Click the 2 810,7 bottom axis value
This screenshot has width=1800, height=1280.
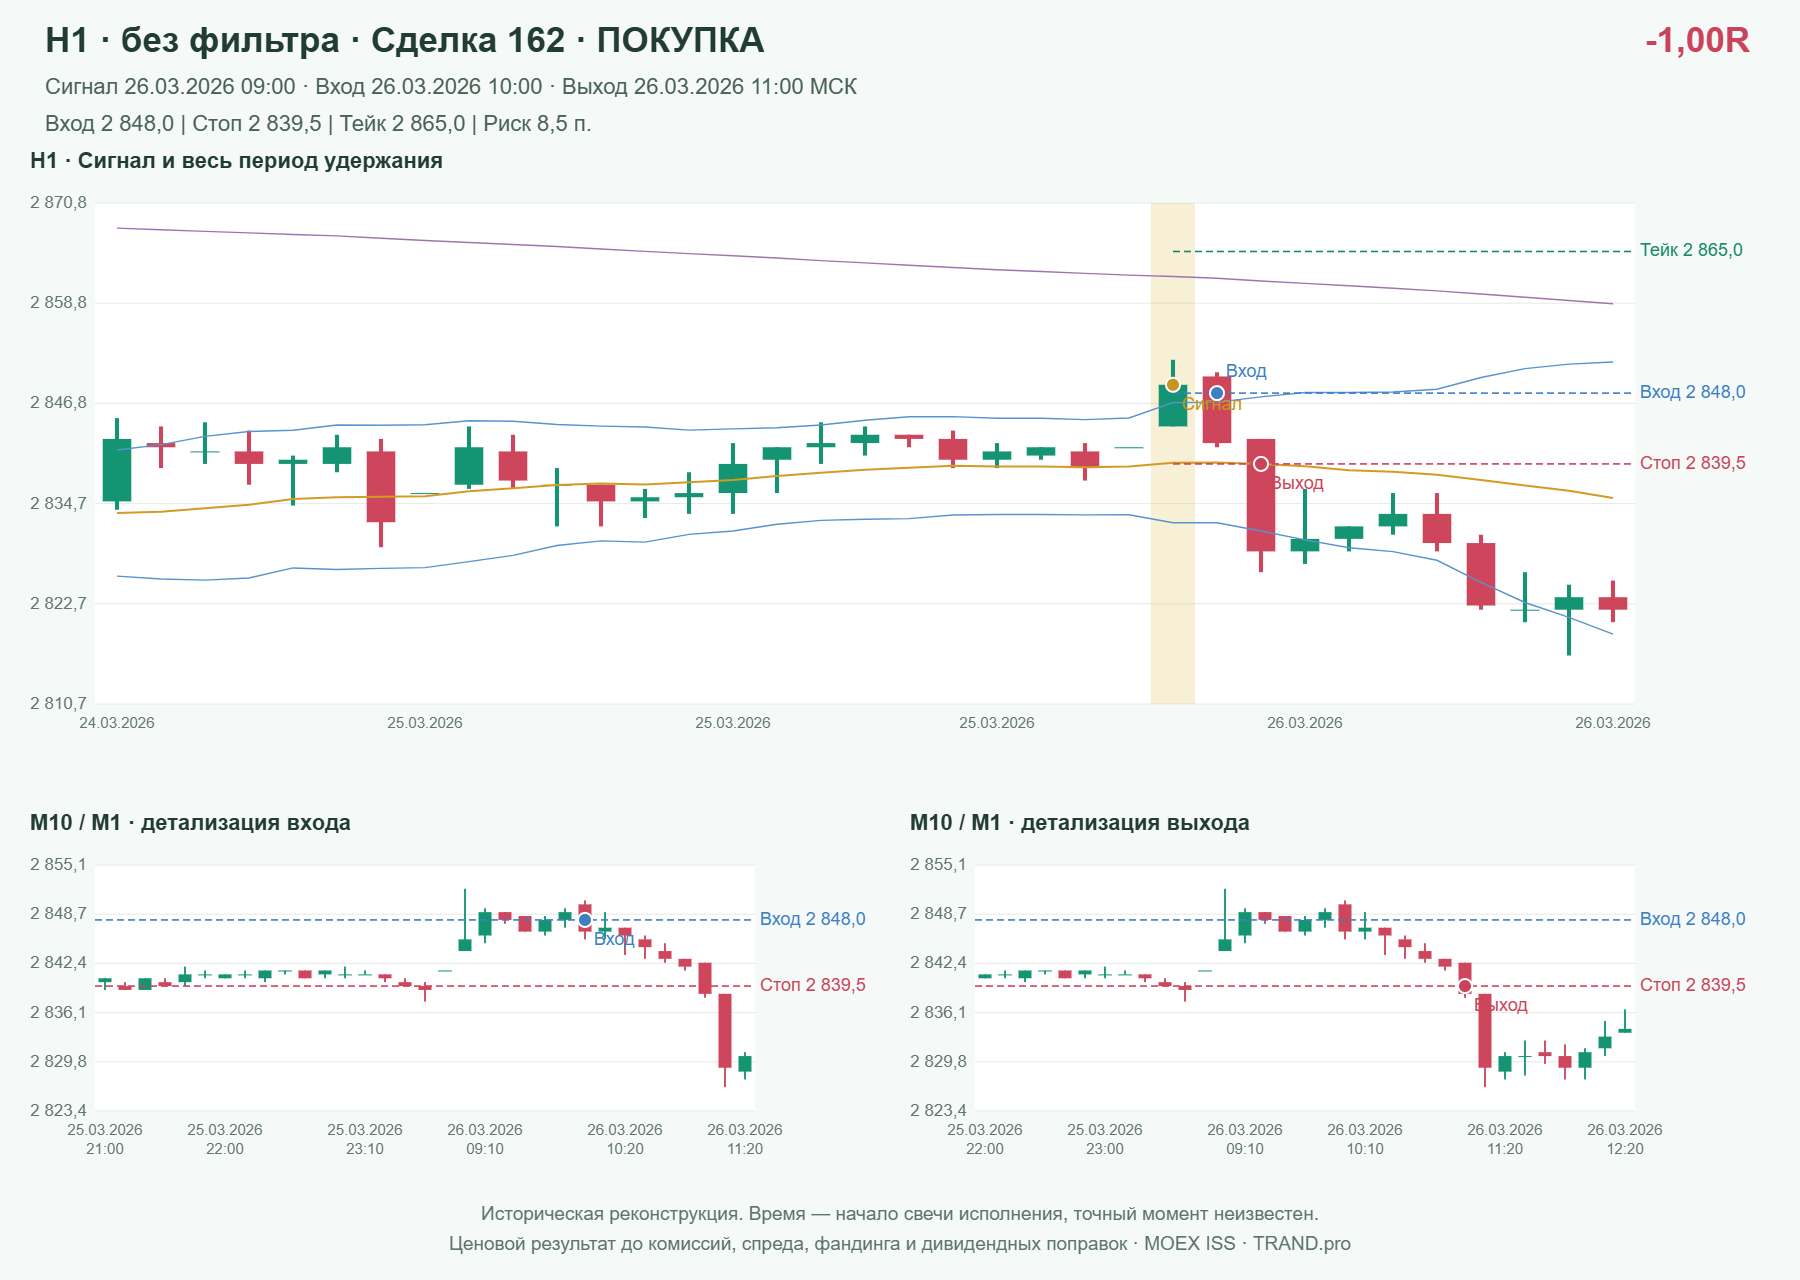point(58,704)
